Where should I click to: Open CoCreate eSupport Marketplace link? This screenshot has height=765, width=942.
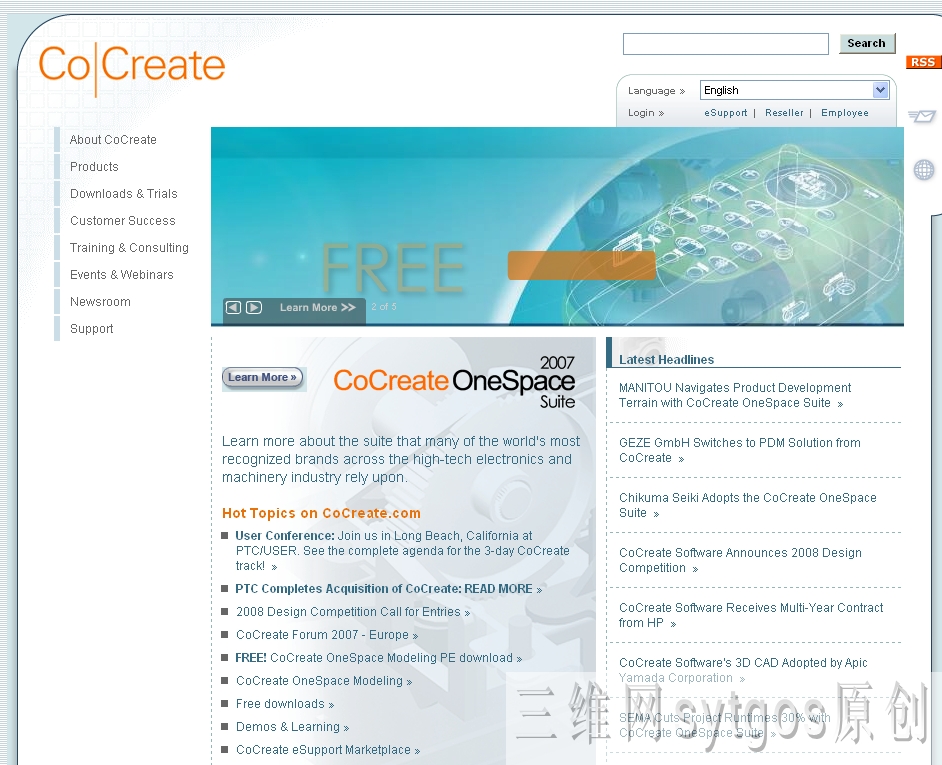pyautogui.click(x=328, y=750)
